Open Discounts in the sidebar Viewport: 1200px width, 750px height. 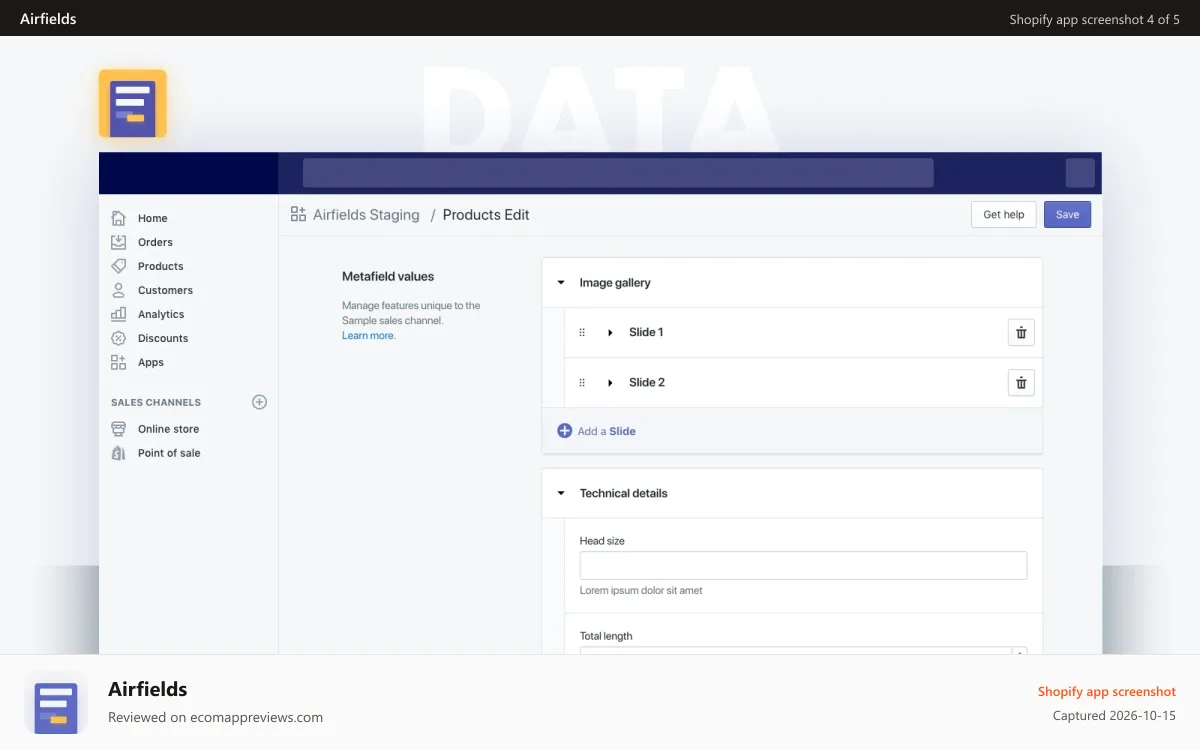click(x=163, y=338)
